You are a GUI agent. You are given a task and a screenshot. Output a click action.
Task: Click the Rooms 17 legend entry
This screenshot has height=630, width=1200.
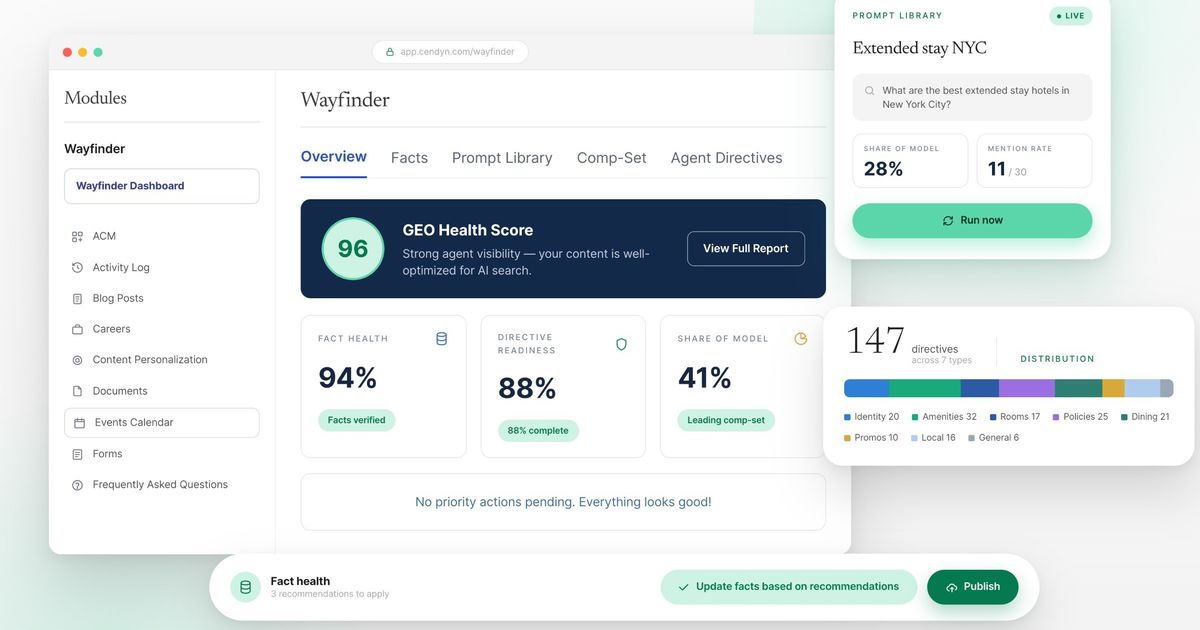[x=1015, y=417]
